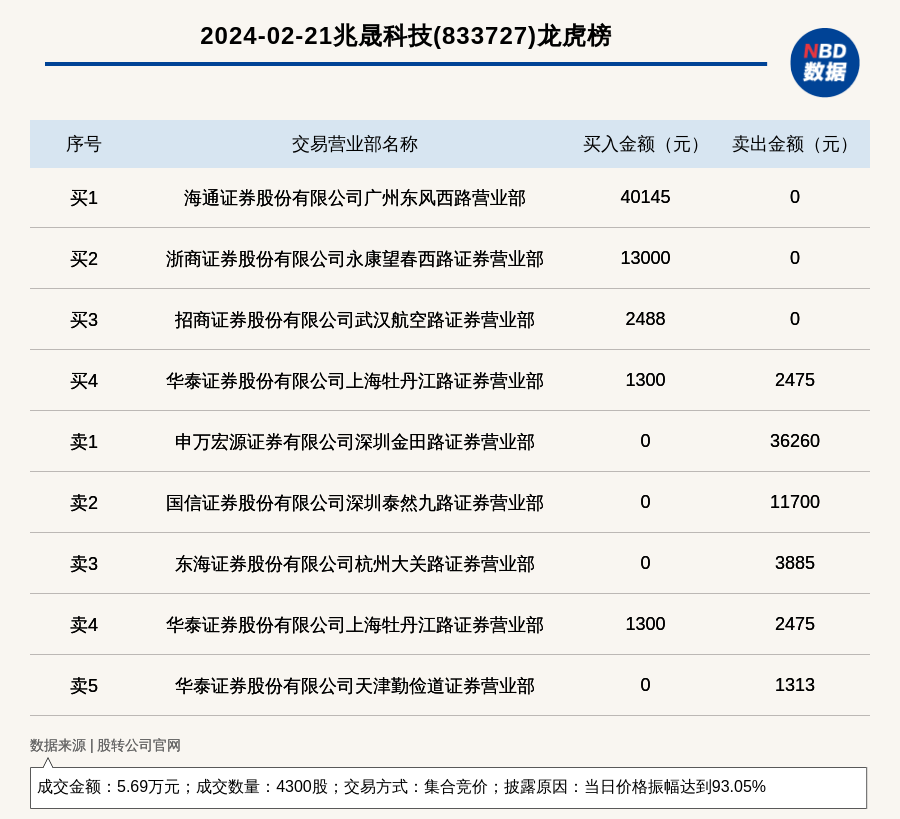Click buy amount 1300 in 卖4 row

[x=645, y=624]
